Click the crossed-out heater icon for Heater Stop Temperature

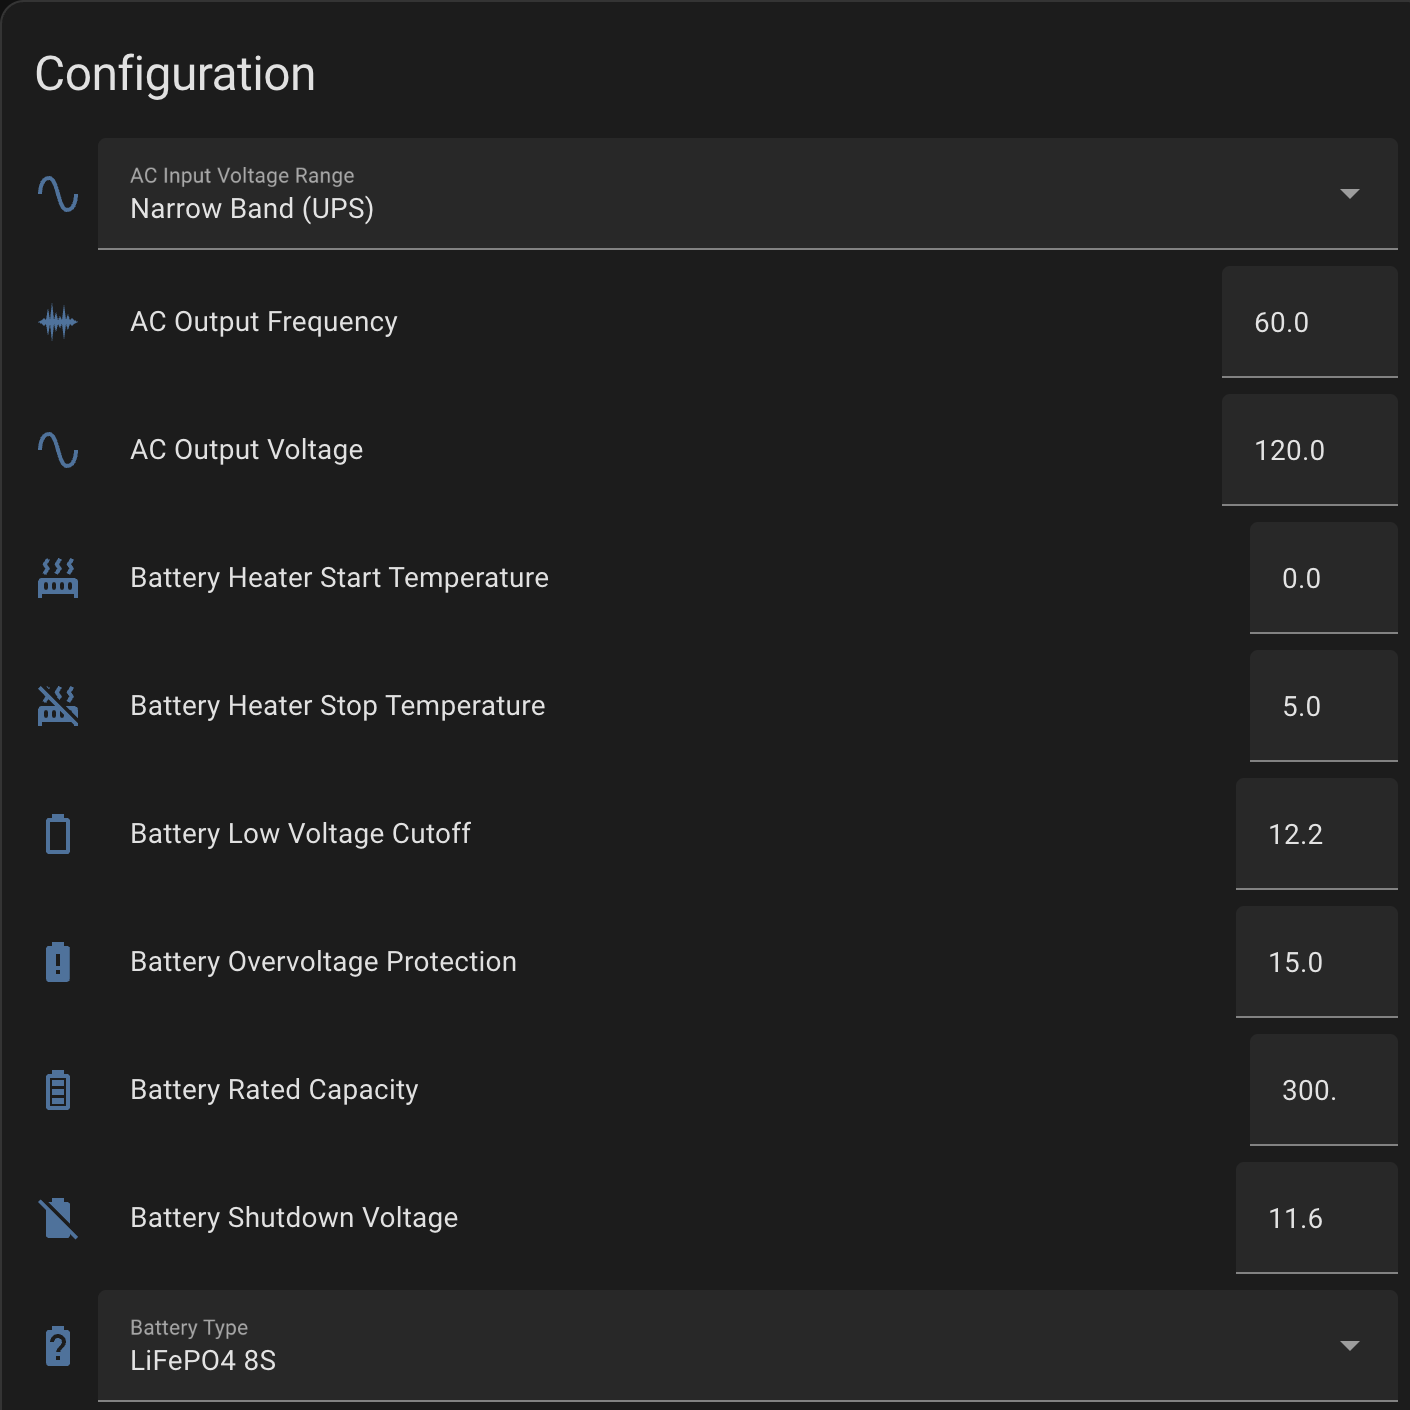tap(58, 706)
